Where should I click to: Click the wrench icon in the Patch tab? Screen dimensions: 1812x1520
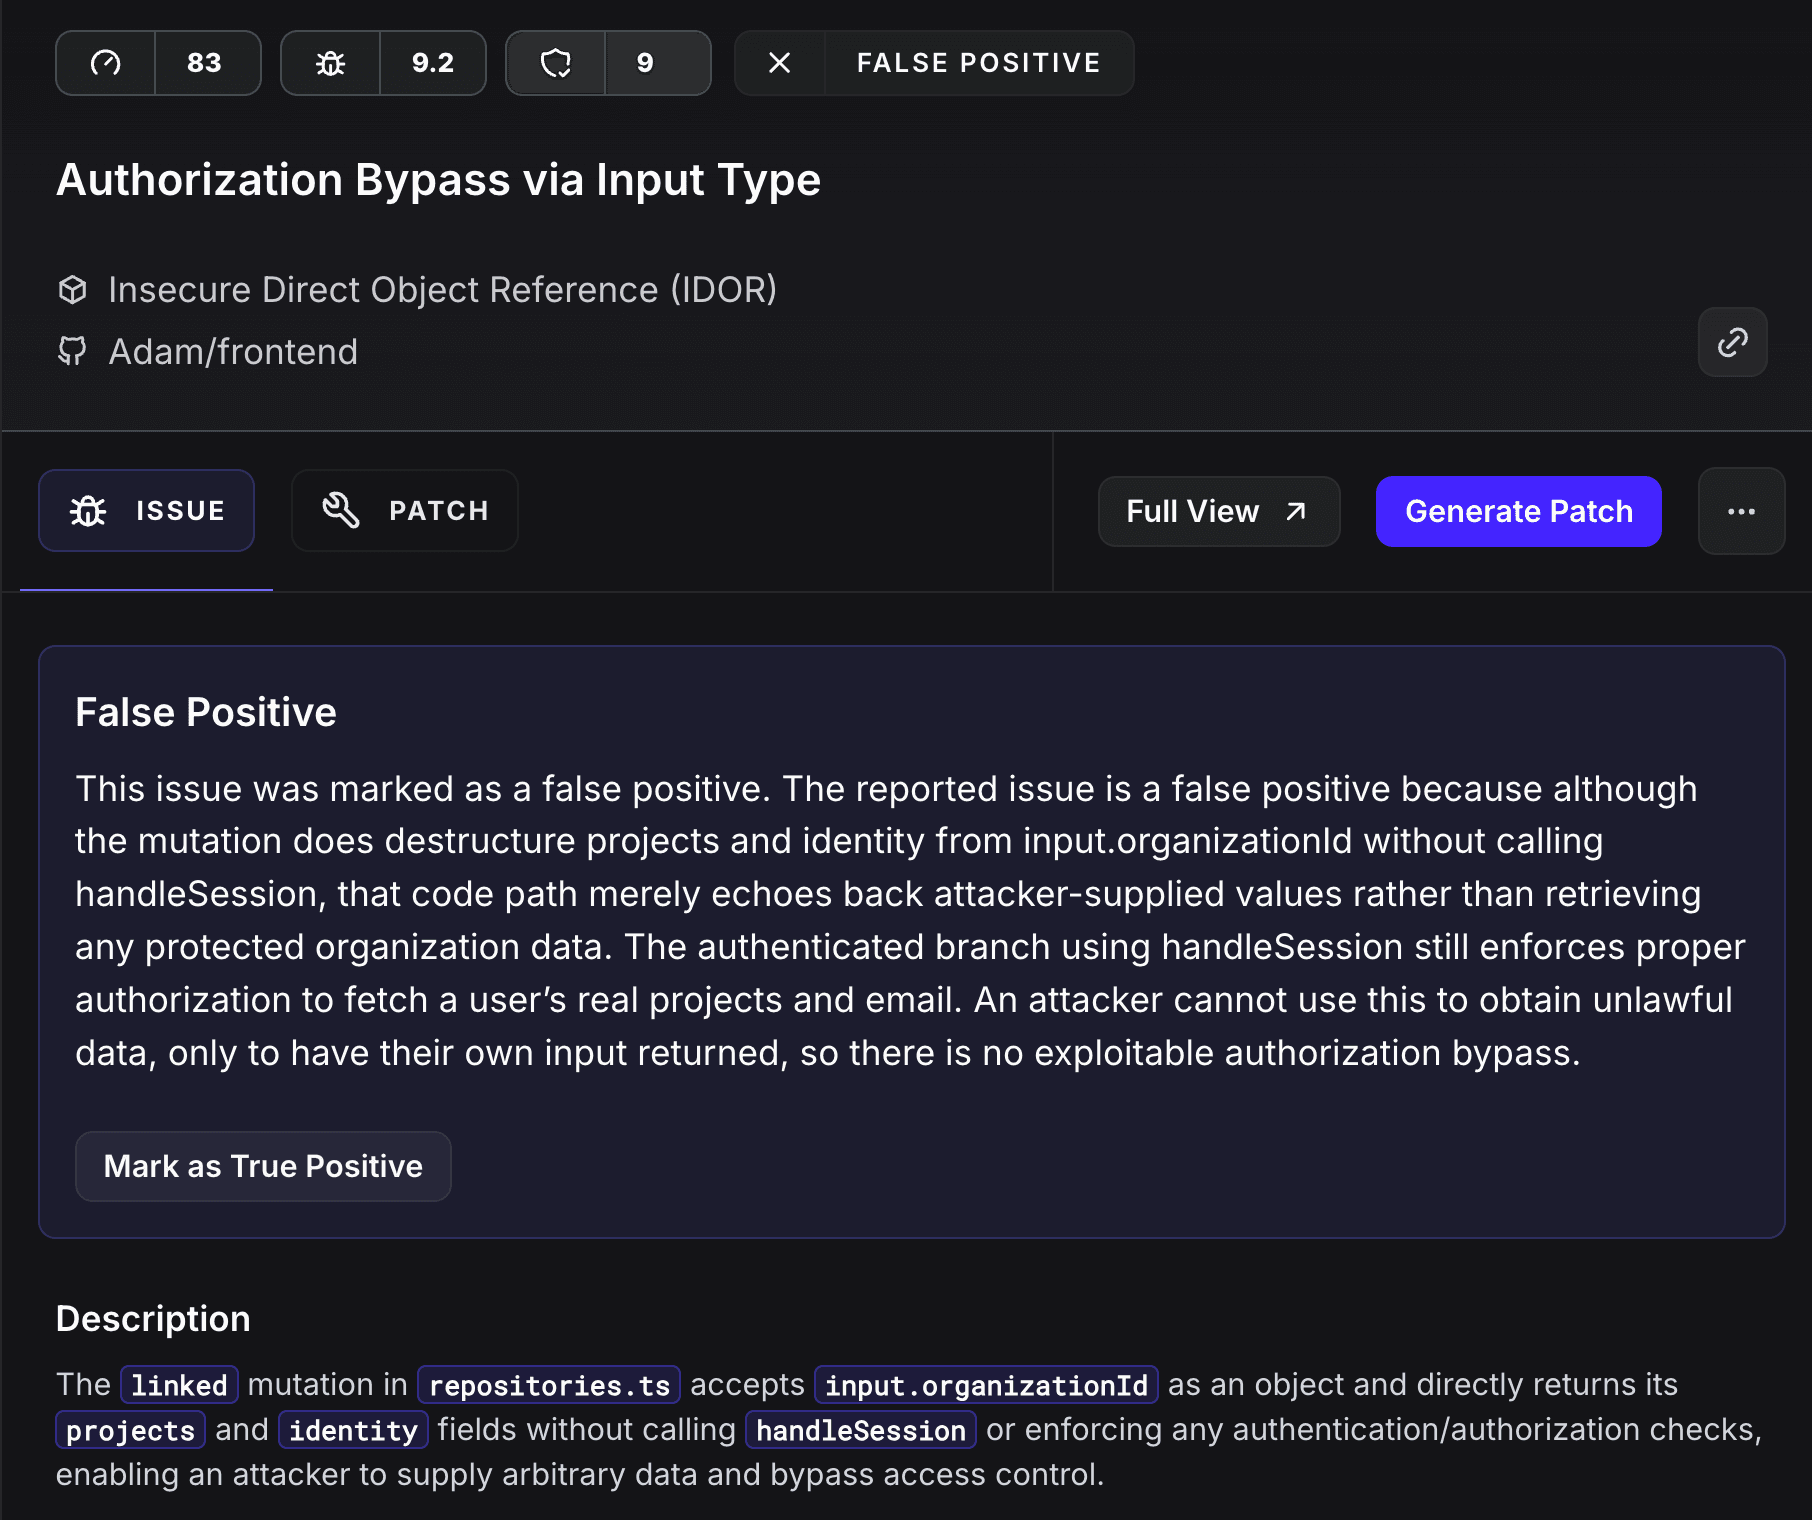(340, 510)
